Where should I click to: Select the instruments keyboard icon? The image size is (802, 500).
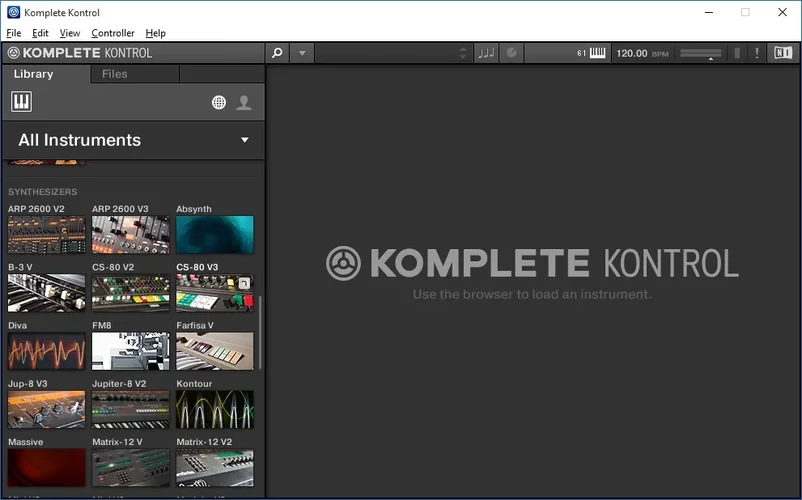tap(21, 102)
